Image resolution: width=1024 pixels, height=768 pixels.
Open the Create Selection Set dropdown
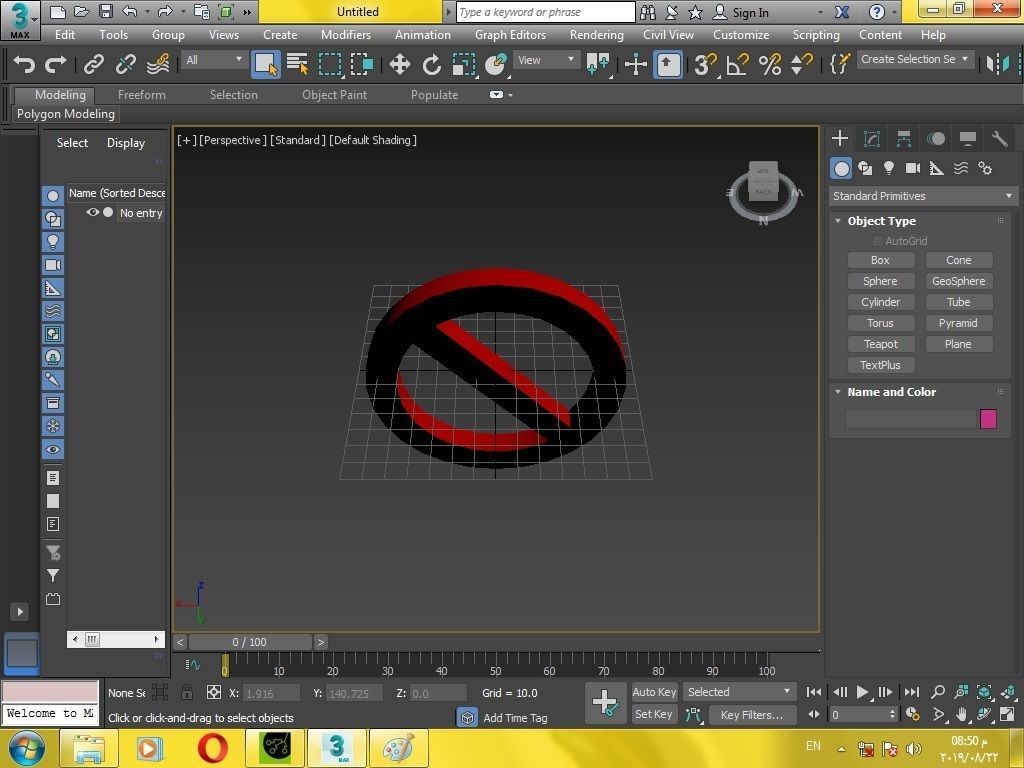point(915,59)
